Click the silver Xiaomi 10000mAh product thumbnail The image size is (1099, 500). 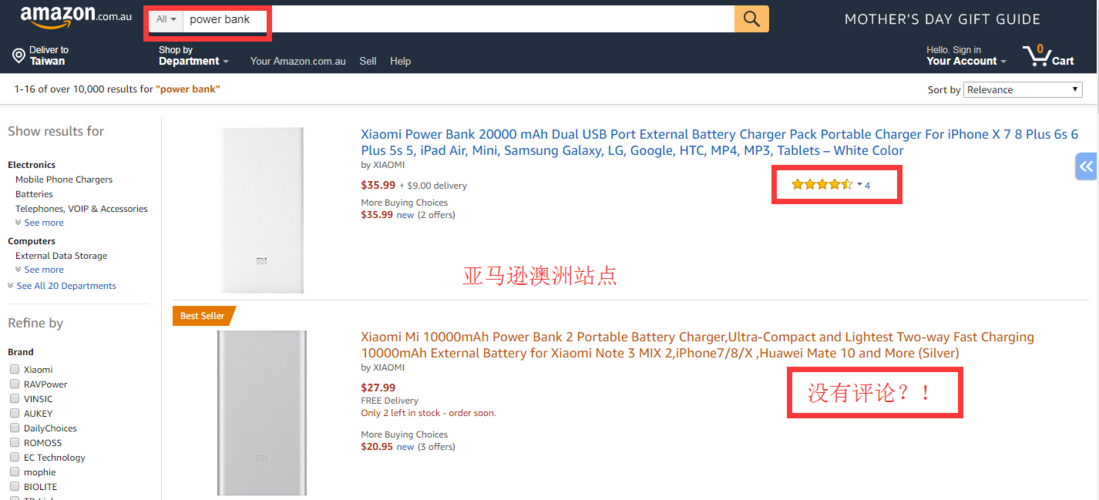[x=261, y=413]
